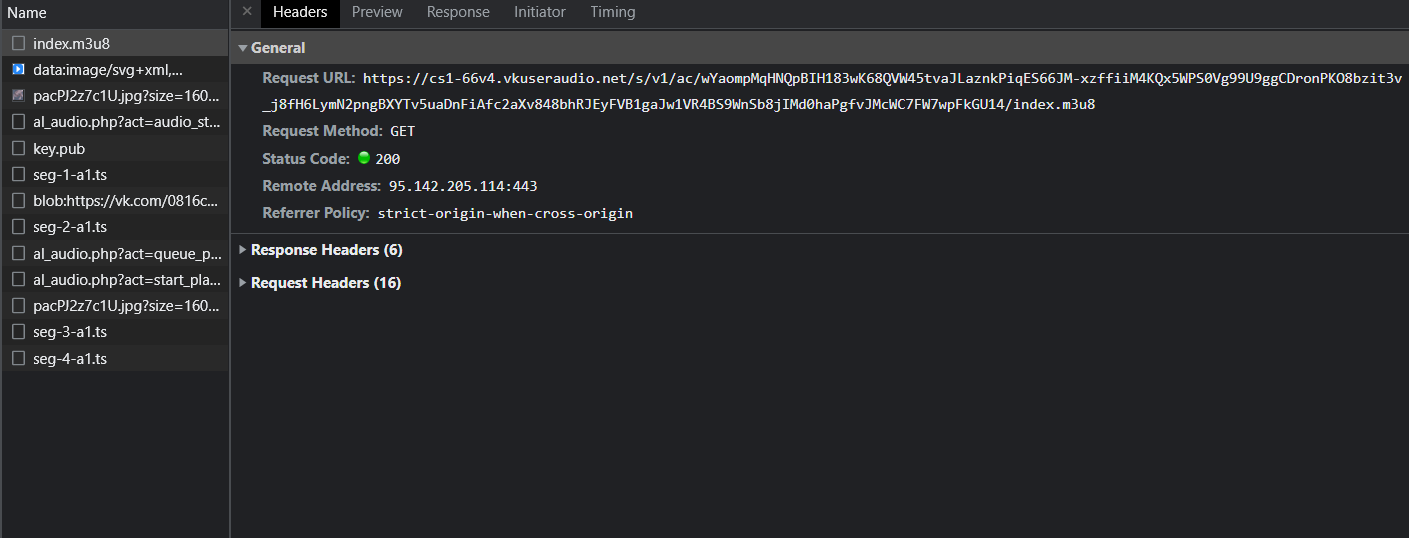The height and width of the screenshot is (538, 1409).
Task: Select the seg-3-a1.ts request
Action: click(70, 332)
